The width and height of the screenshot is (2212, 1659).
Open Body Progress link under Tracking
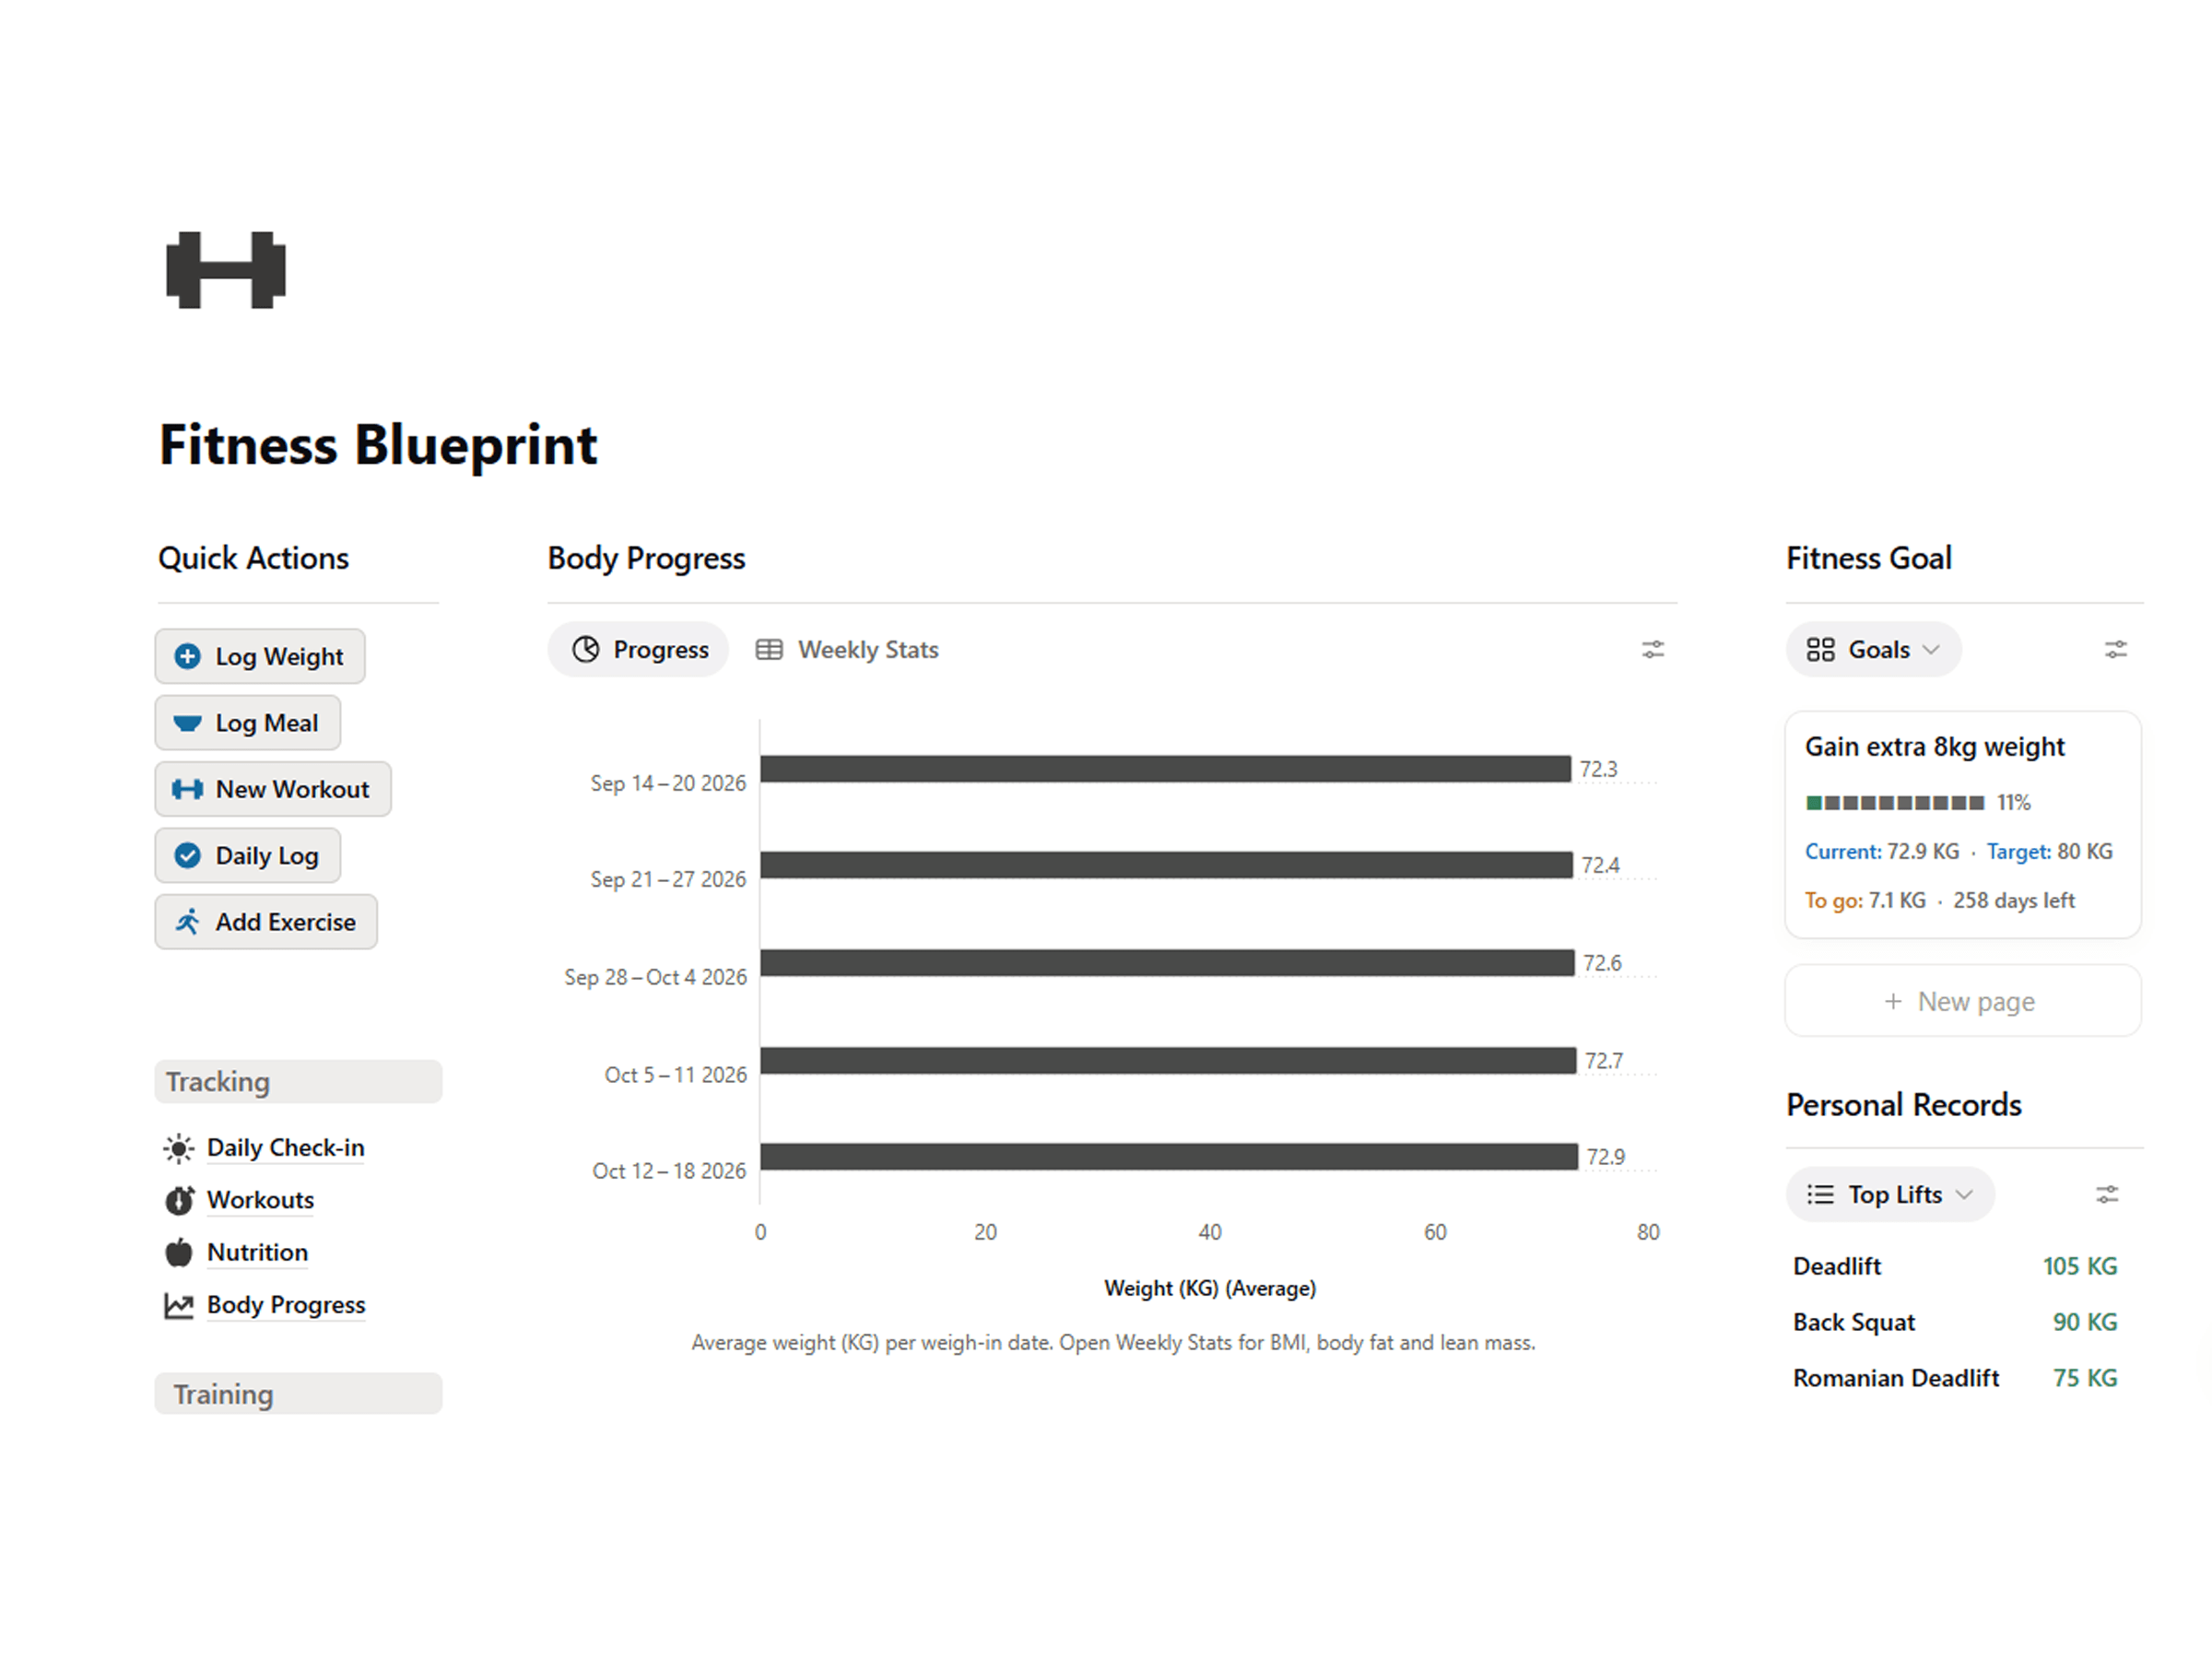pos(286,1305)
